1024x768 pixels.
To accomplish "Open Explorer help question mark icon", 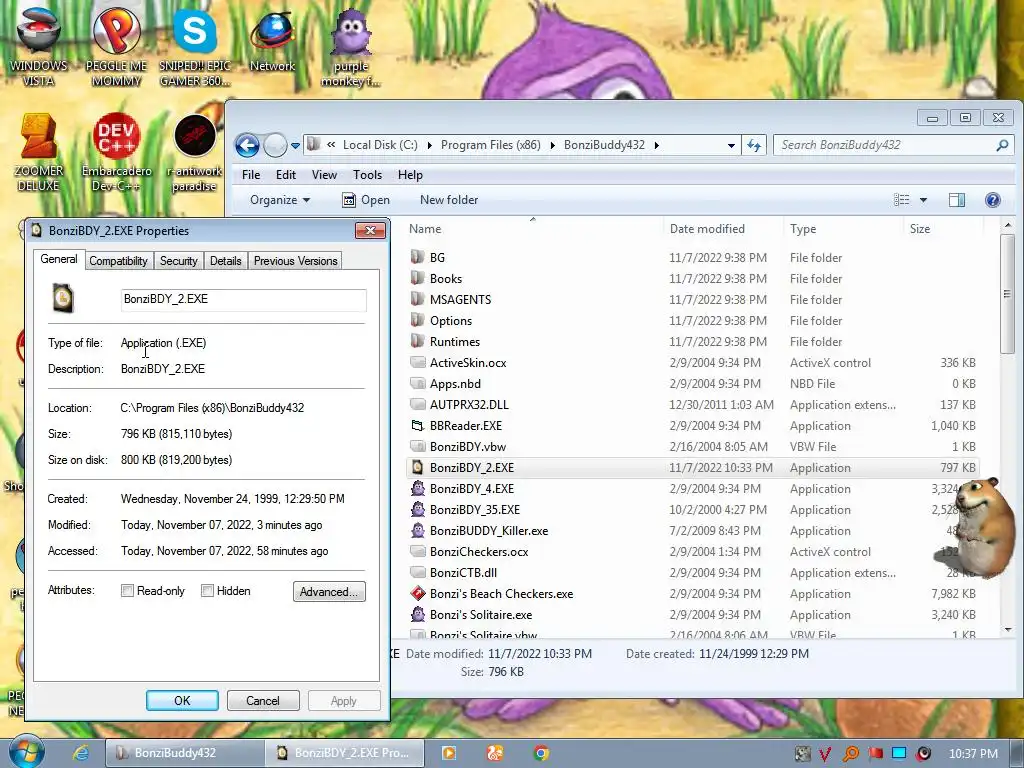I will (993, 200).
